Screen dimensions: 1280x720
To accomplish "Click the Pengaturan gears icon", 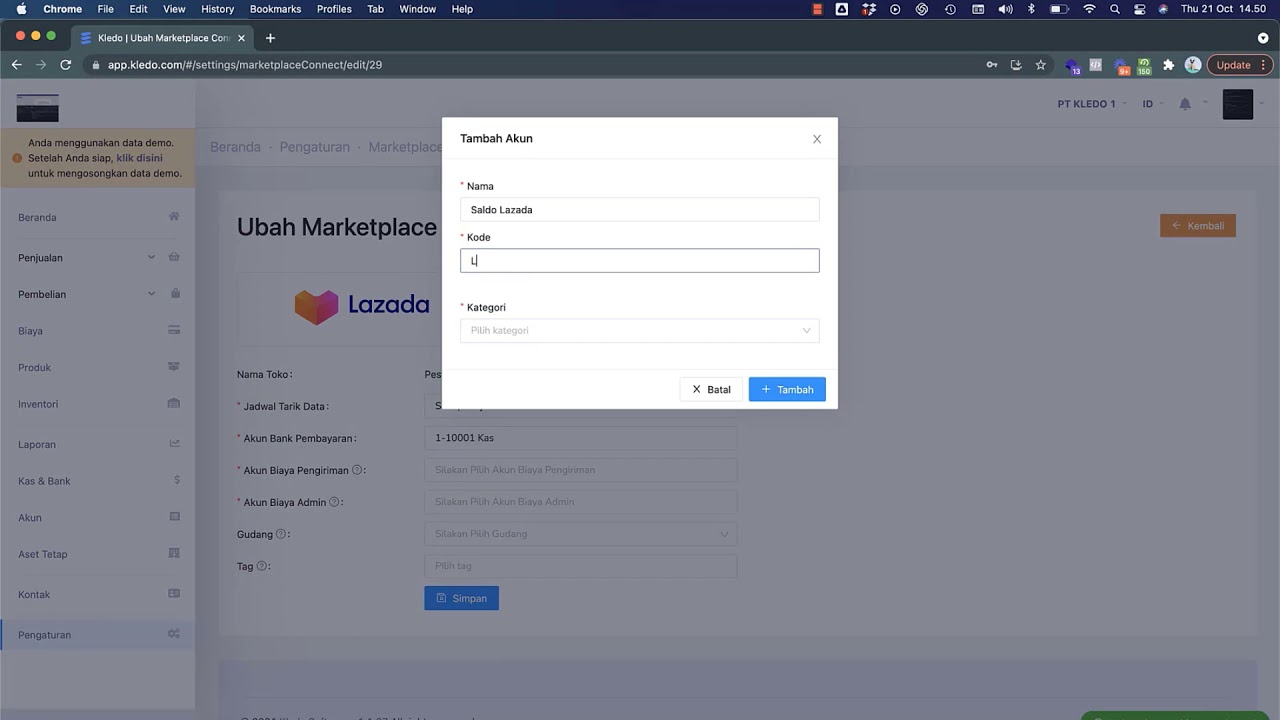I will (x=174, y=634).
